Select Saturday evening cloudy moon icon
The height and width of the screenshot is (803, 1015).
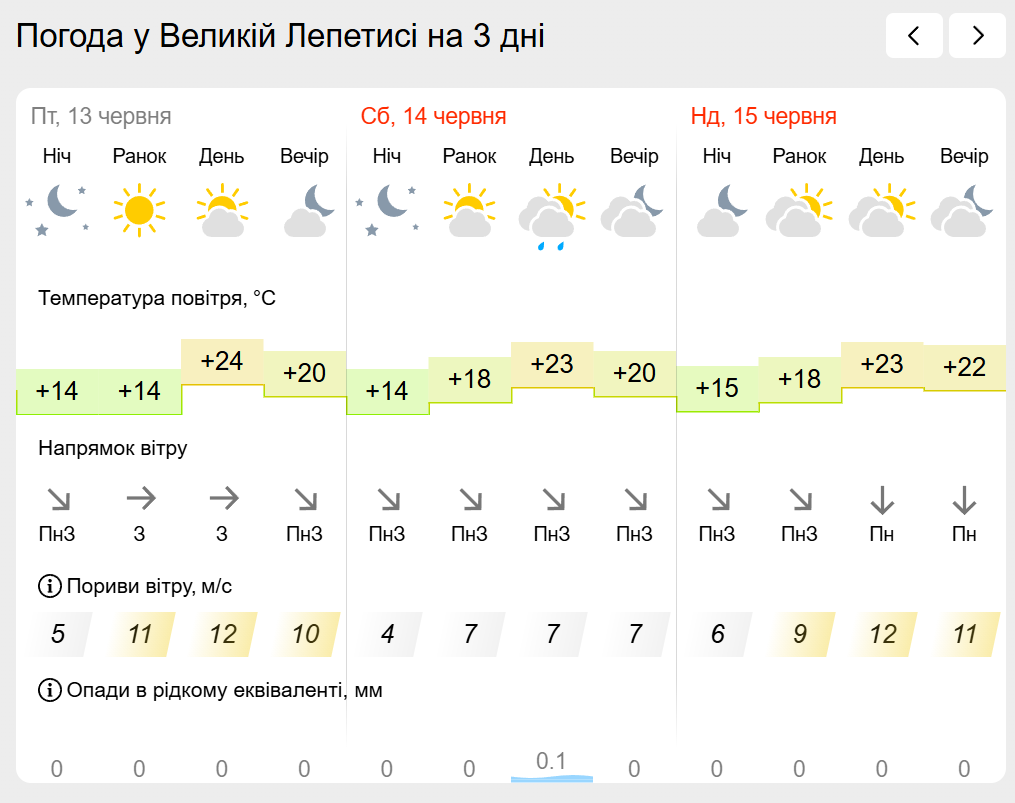(x=633, y=210)
